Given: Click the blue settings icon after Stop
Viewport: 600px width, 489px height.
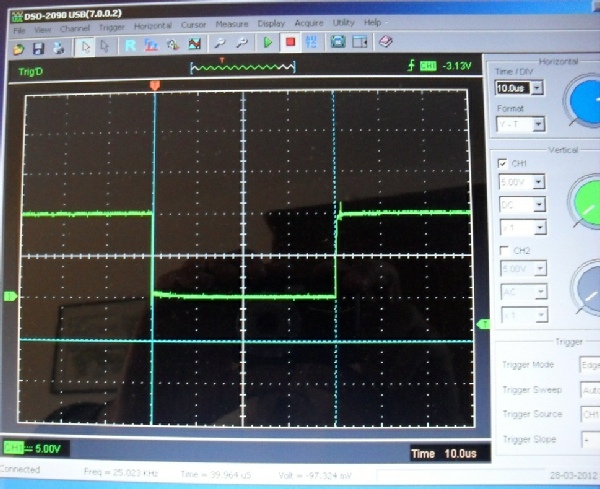Looking at the screenshot, I should [x=311, y=41].
